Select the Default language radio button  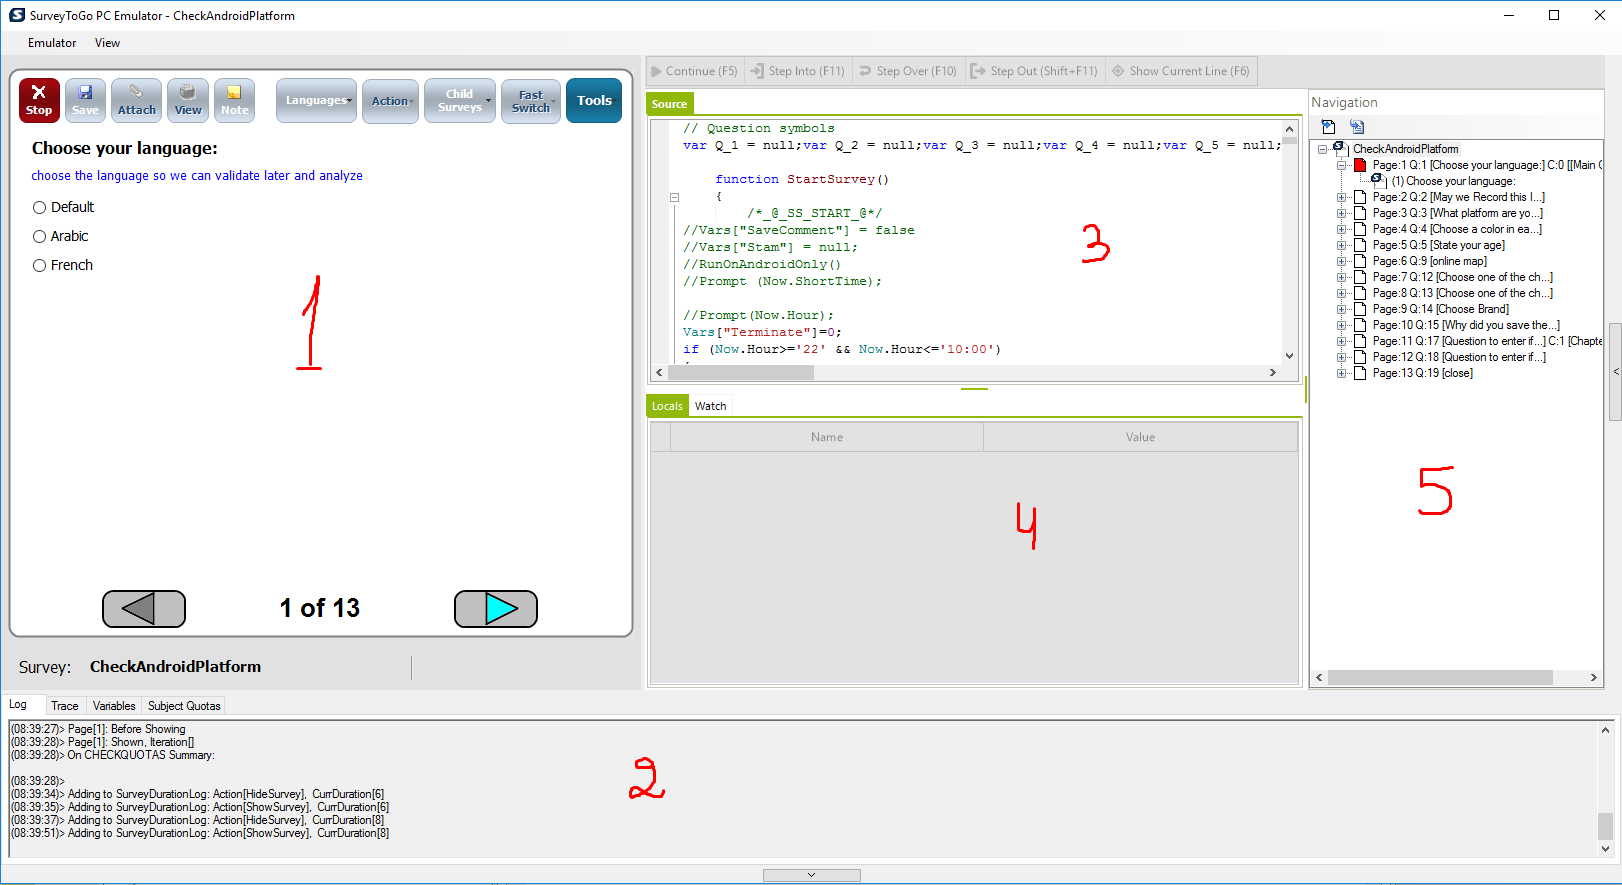pos(40,207)
